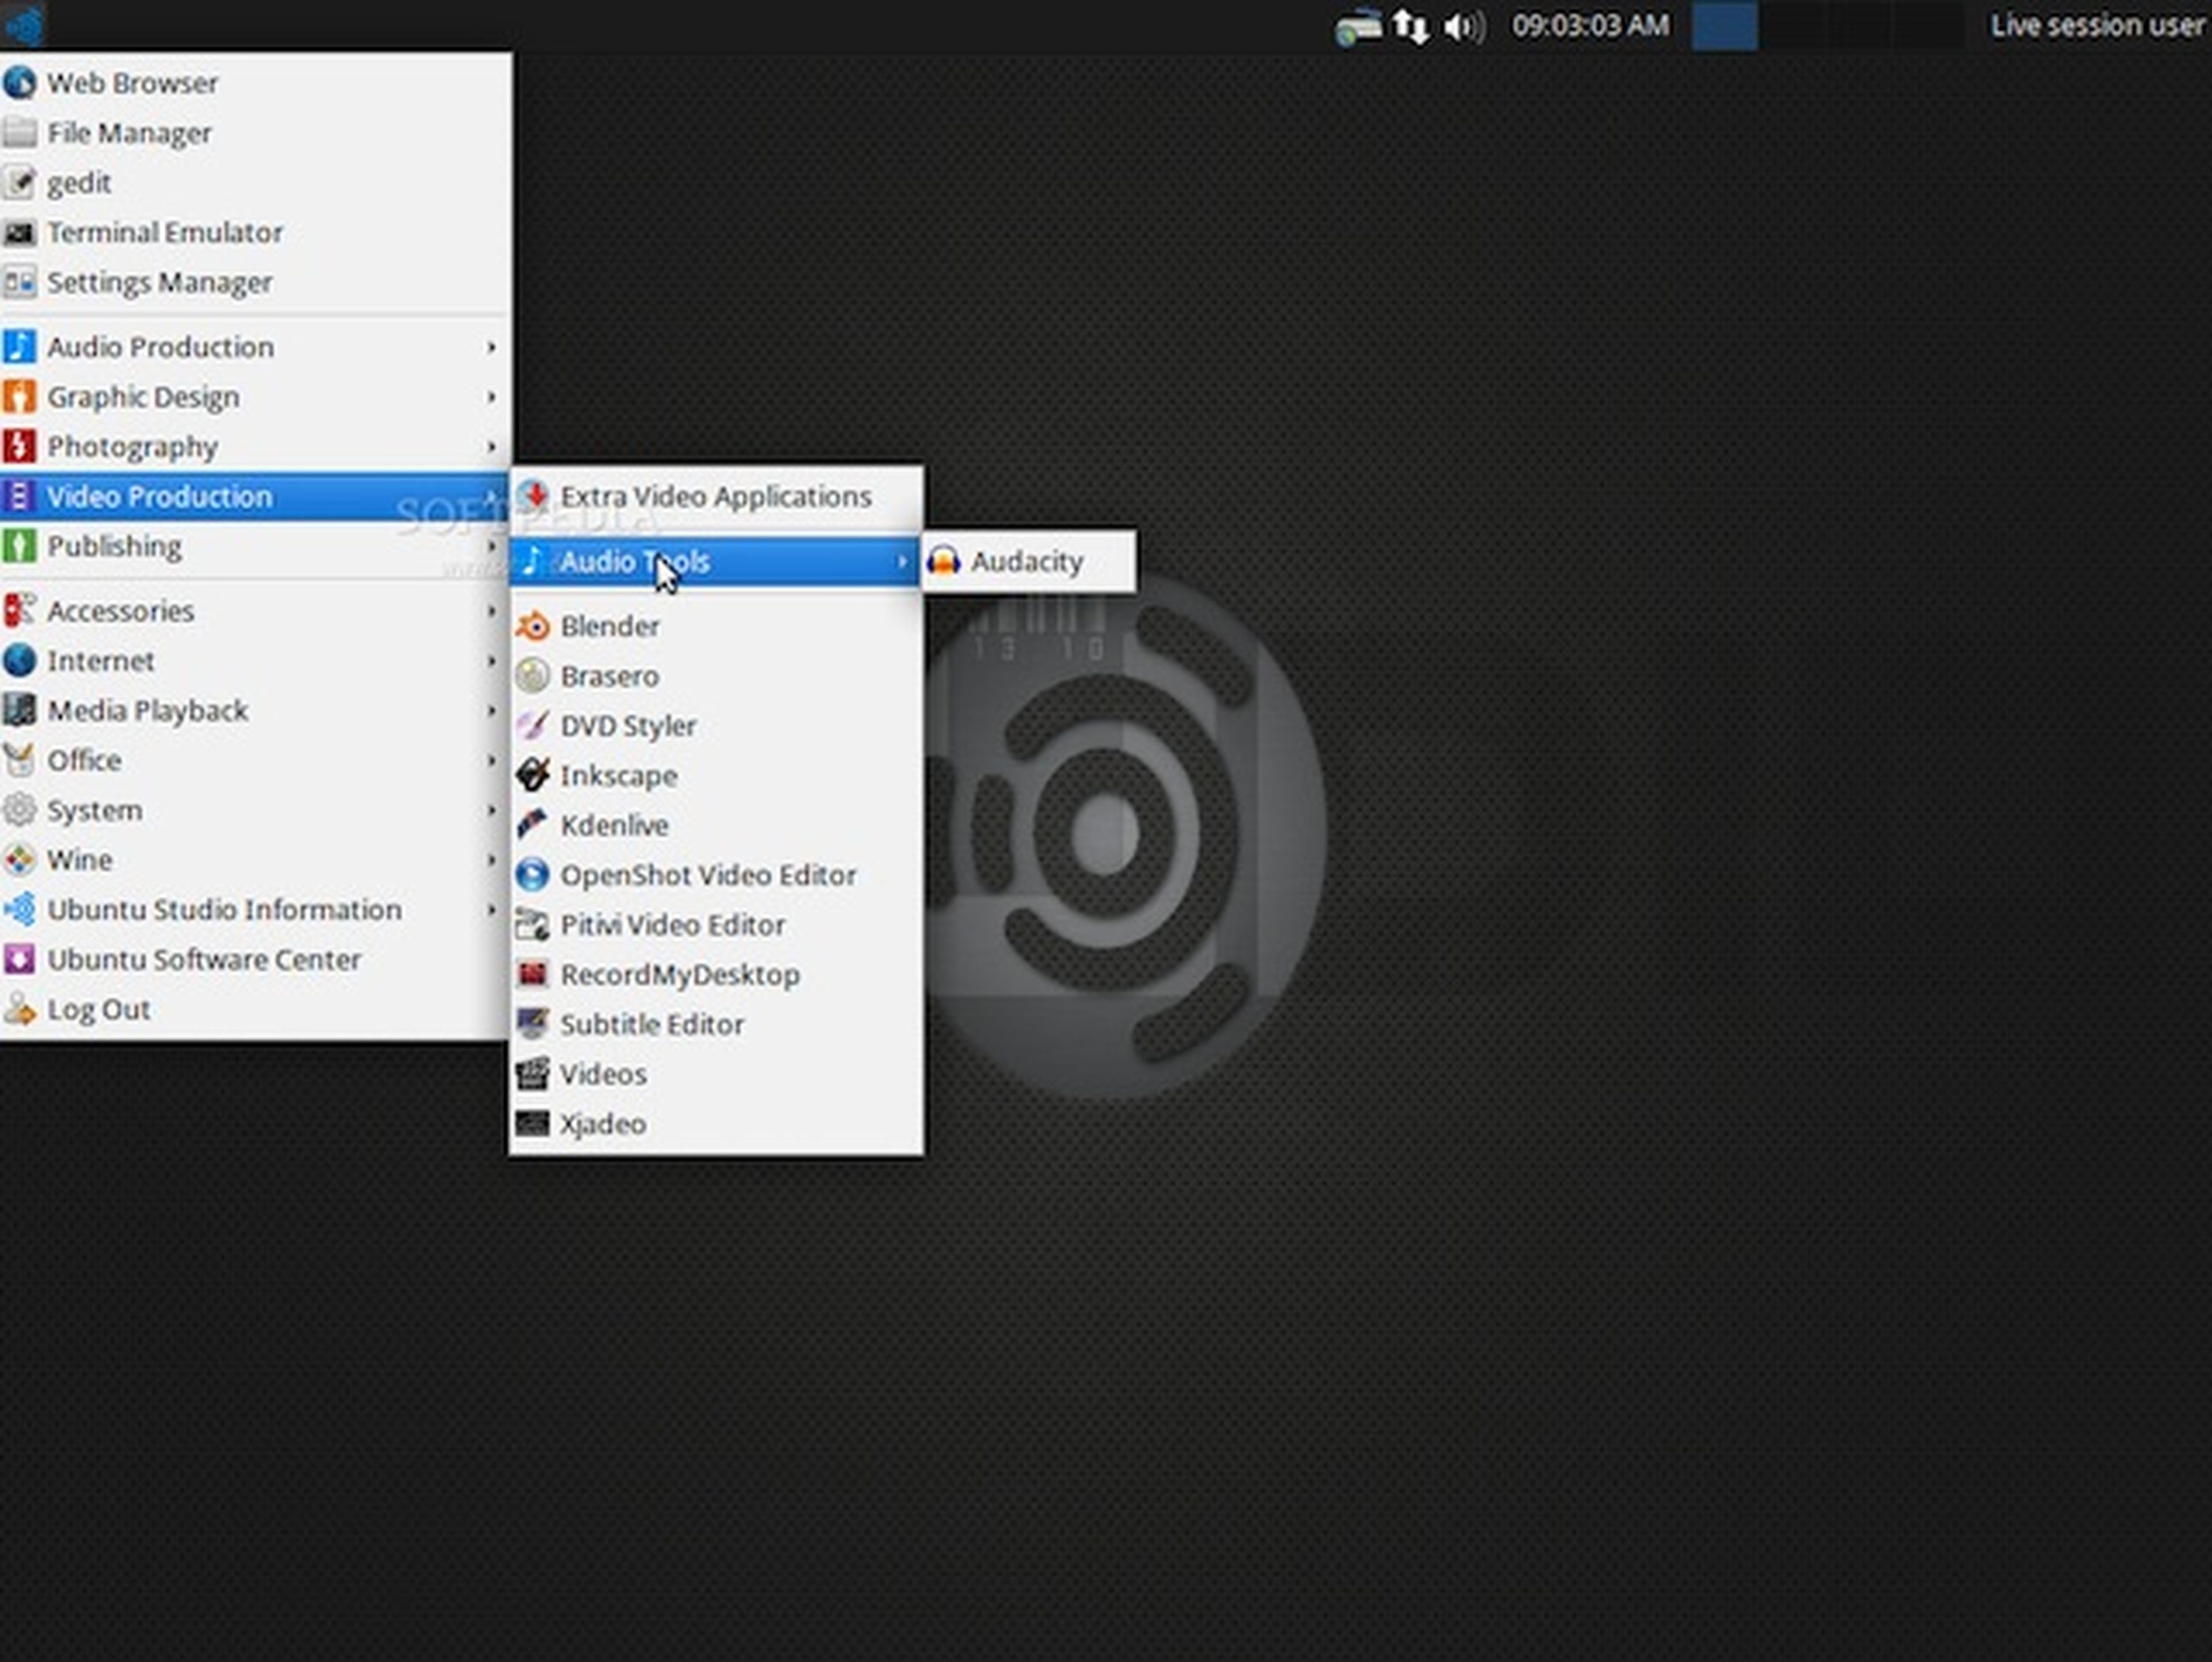Open the Blender application

(611, 625)
